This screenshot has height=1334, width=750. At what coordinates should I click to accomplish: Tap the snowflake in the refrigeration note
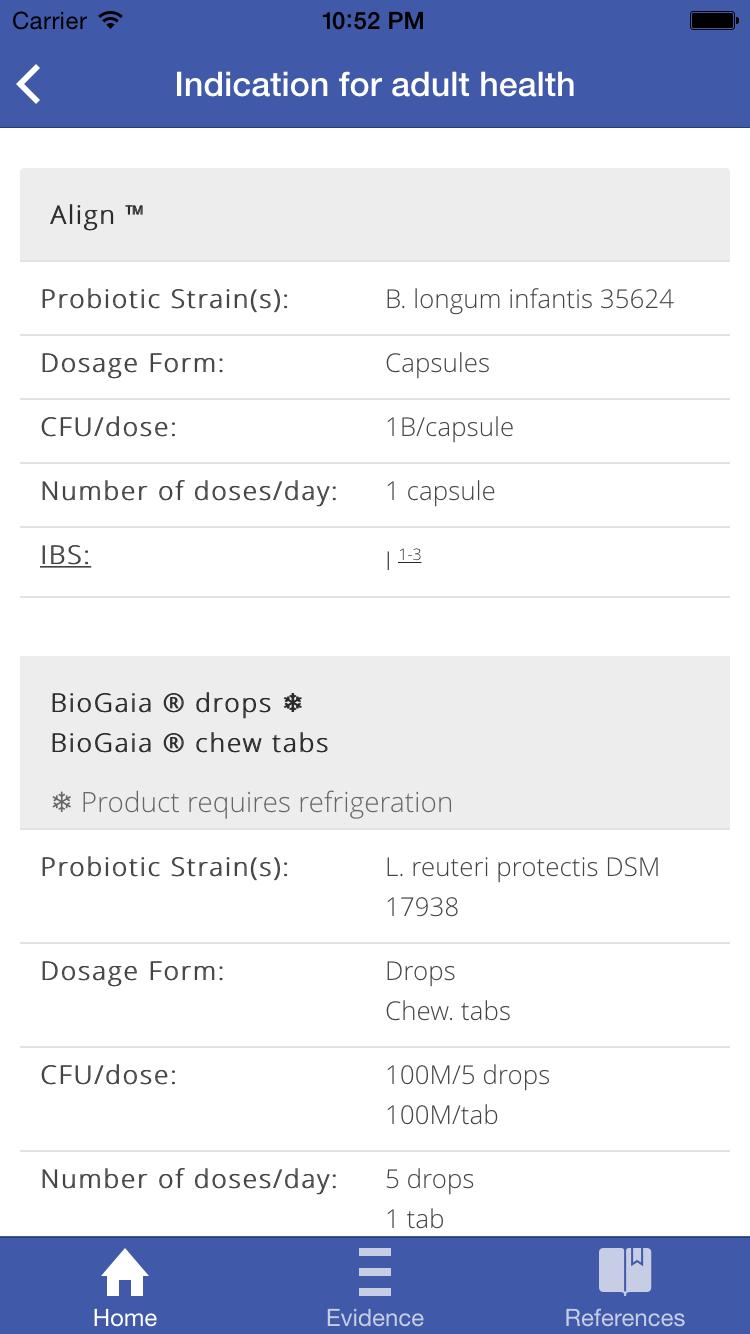(x=60, y=801)
